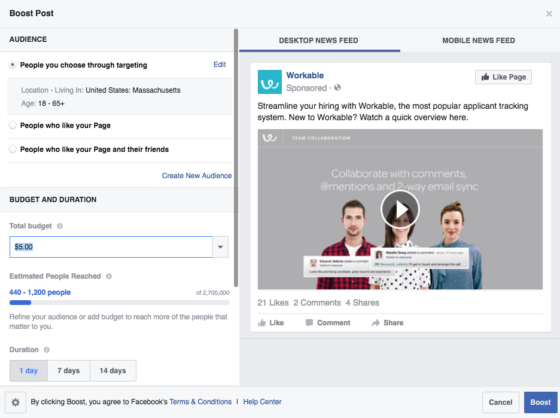Click the $5.00 total budget field
The image size is (560, 418).
point(111,247)
